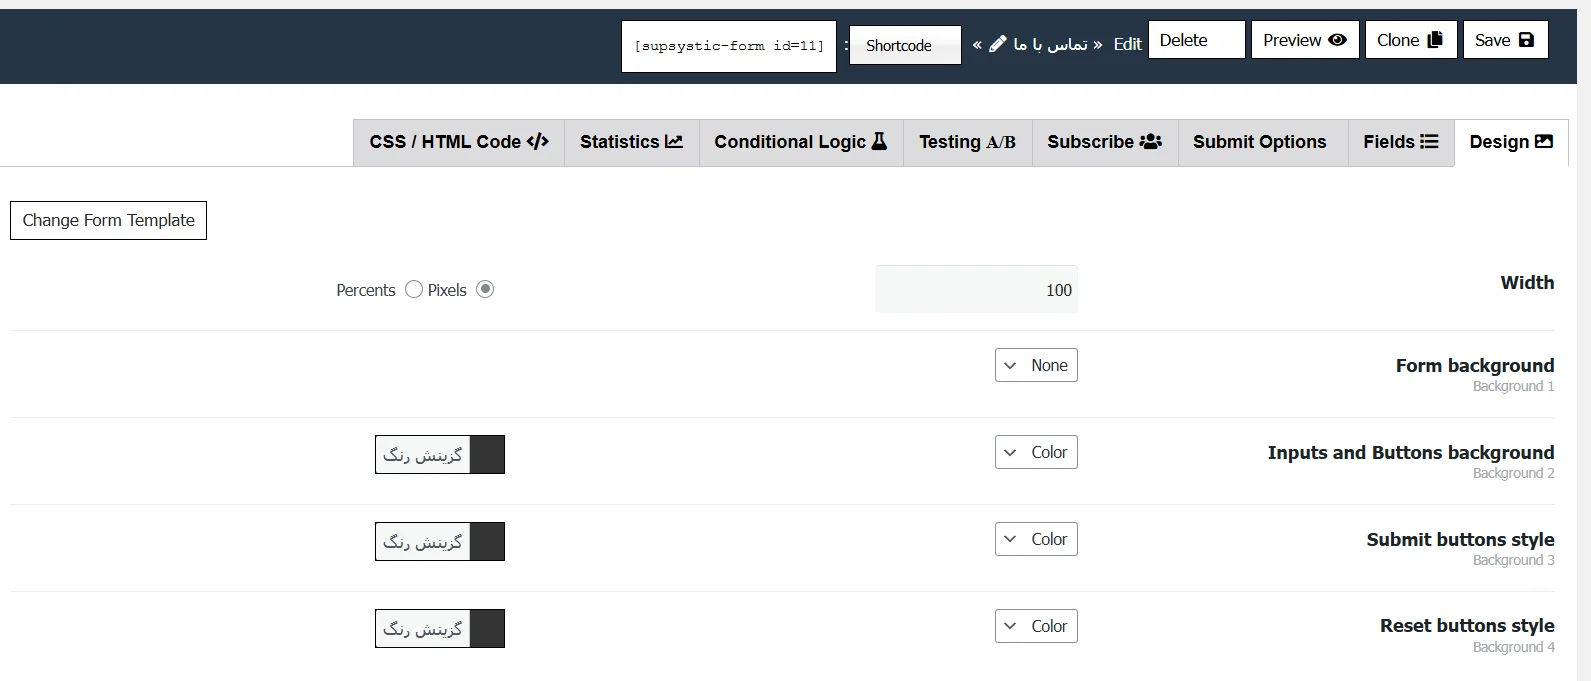Click the floppy disk icon on Save

pyautogui.click(x=1526, y=40)
